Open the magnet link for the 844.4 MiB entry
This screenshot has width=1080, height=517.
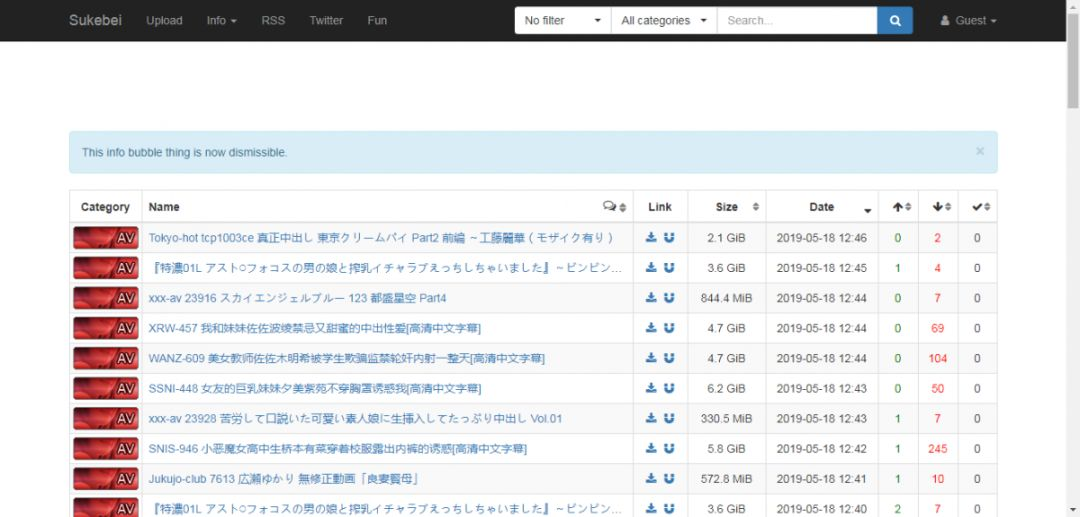[x=669, y=298]
